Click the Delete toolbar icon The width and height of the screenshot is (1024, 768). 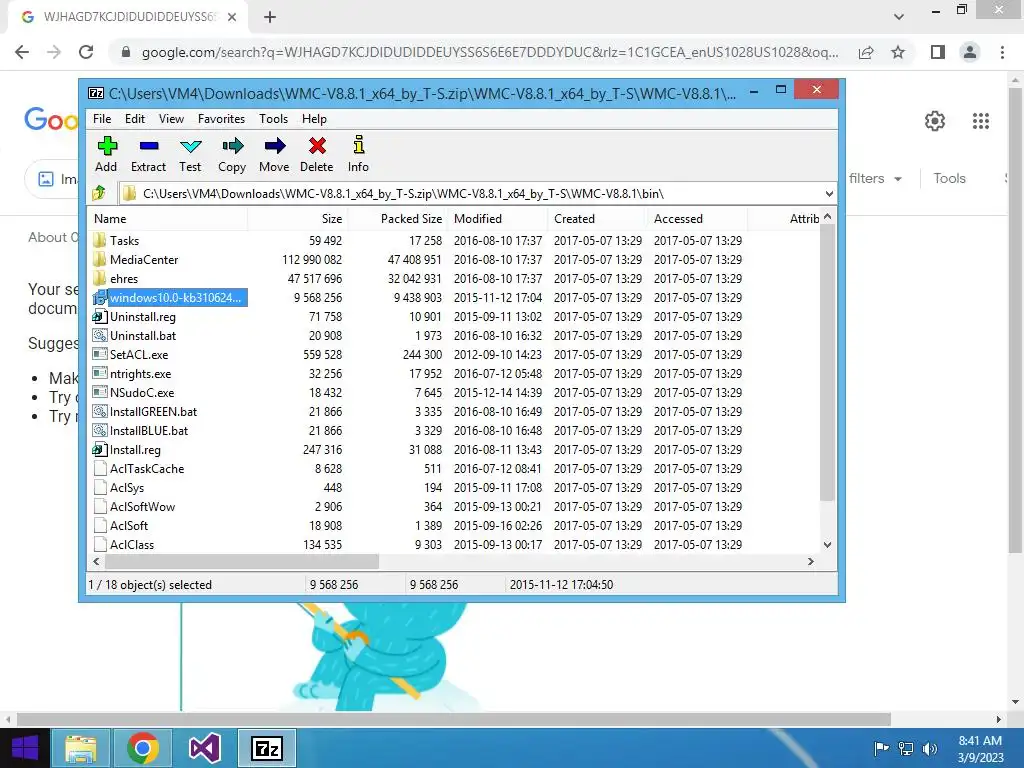pyautogui.click(x=317, y=146)
